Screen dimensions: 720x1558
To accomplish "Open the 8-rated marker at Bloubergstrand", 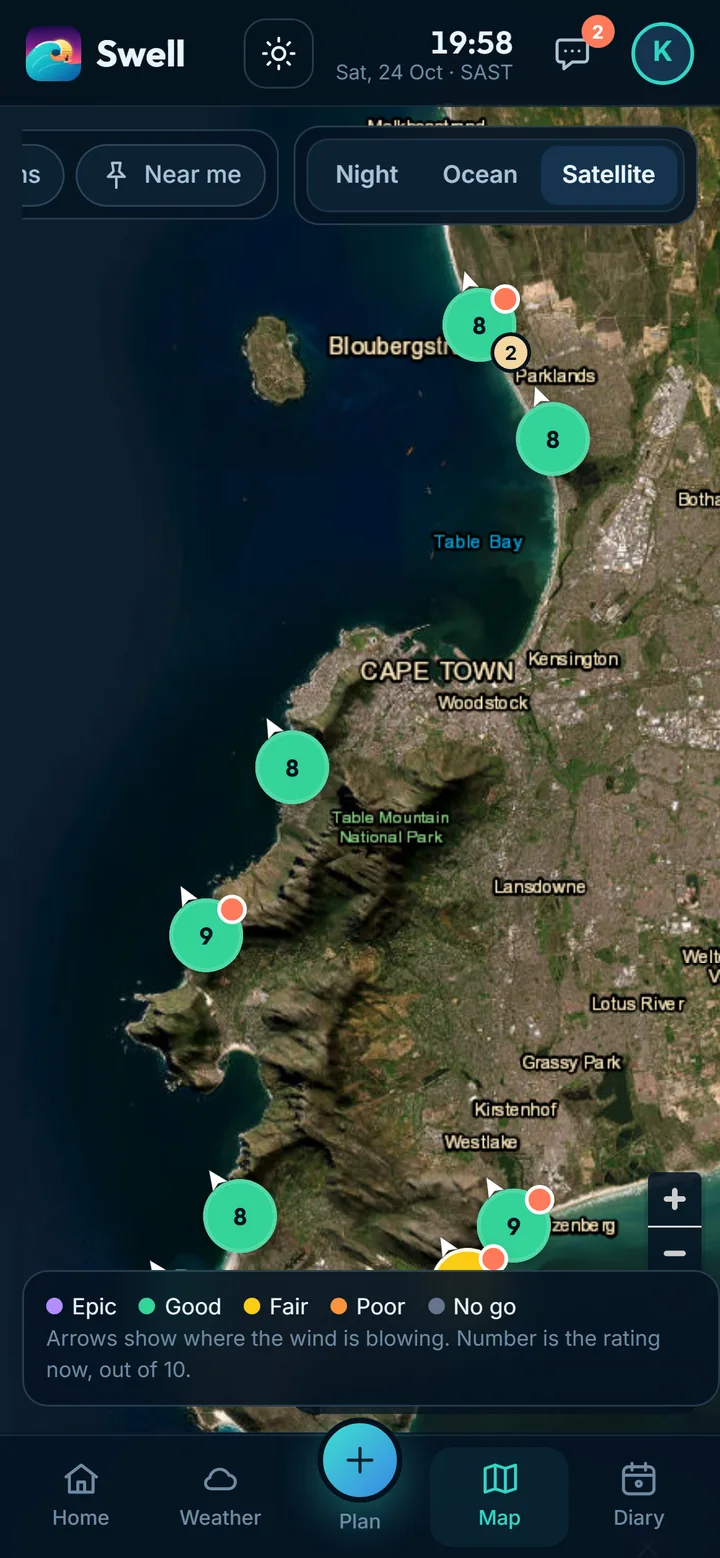I will pyautogui.click(x=479, y=325).
